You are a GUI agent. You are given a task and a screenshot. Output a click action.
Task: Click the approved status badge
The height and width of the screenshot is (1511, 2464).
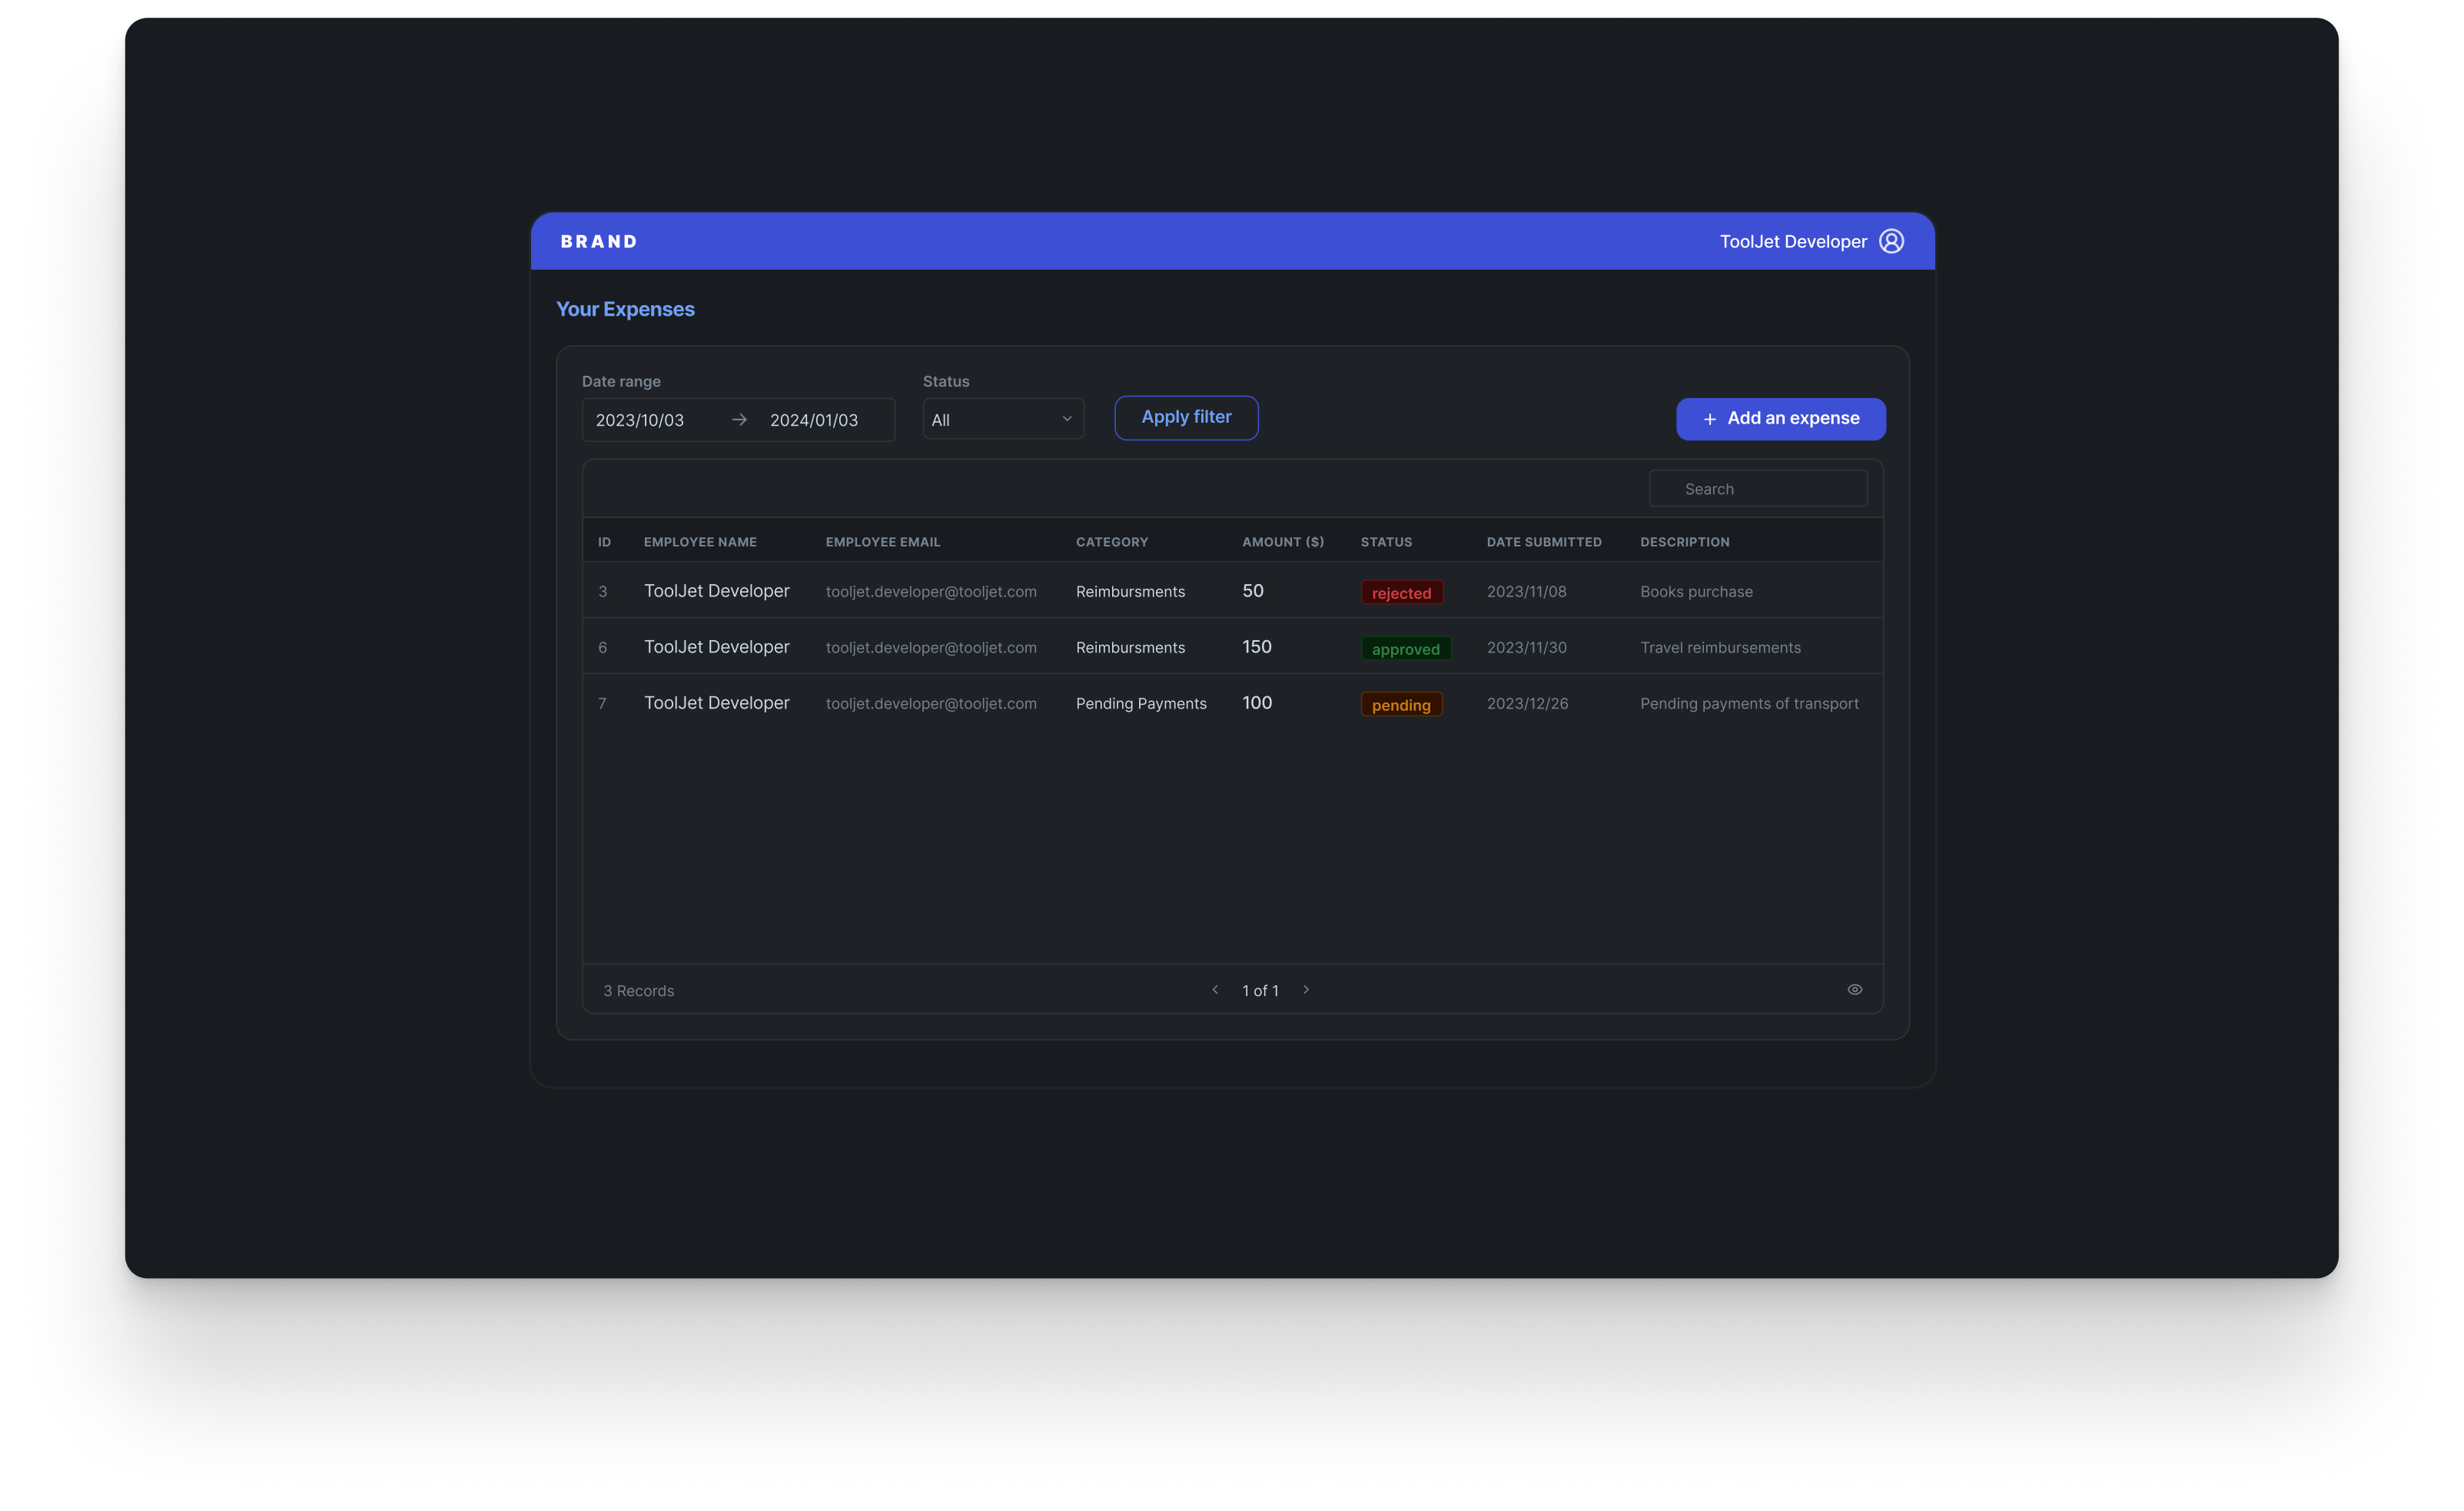pyautogui.click(x=1405, y=649)
